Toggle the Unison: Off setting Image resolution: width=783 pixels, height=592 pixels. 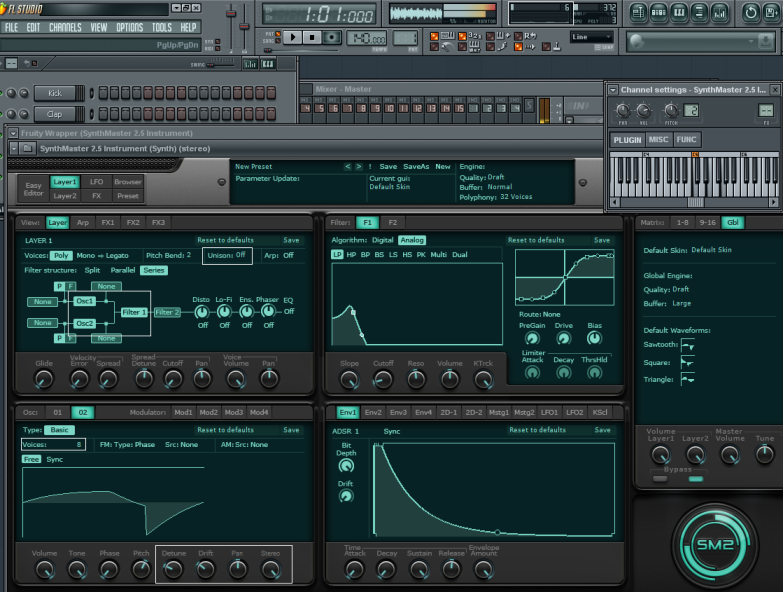click(x=227, y=256)
